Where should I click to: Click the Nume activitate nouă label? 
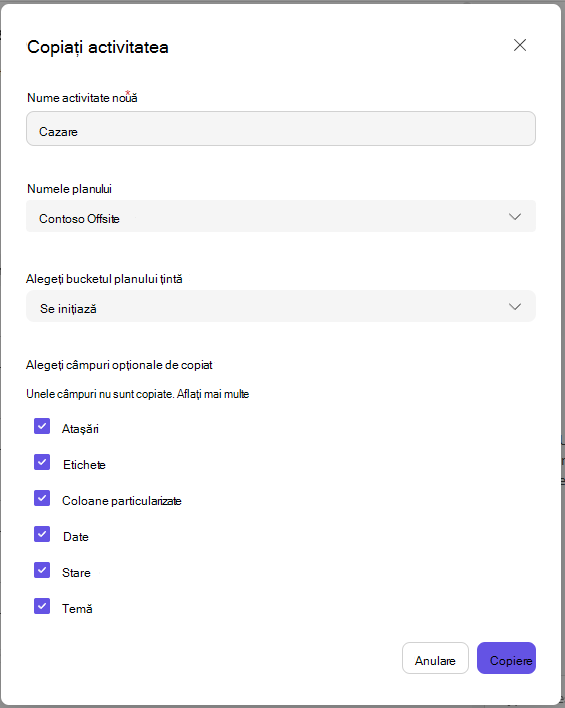82,98
